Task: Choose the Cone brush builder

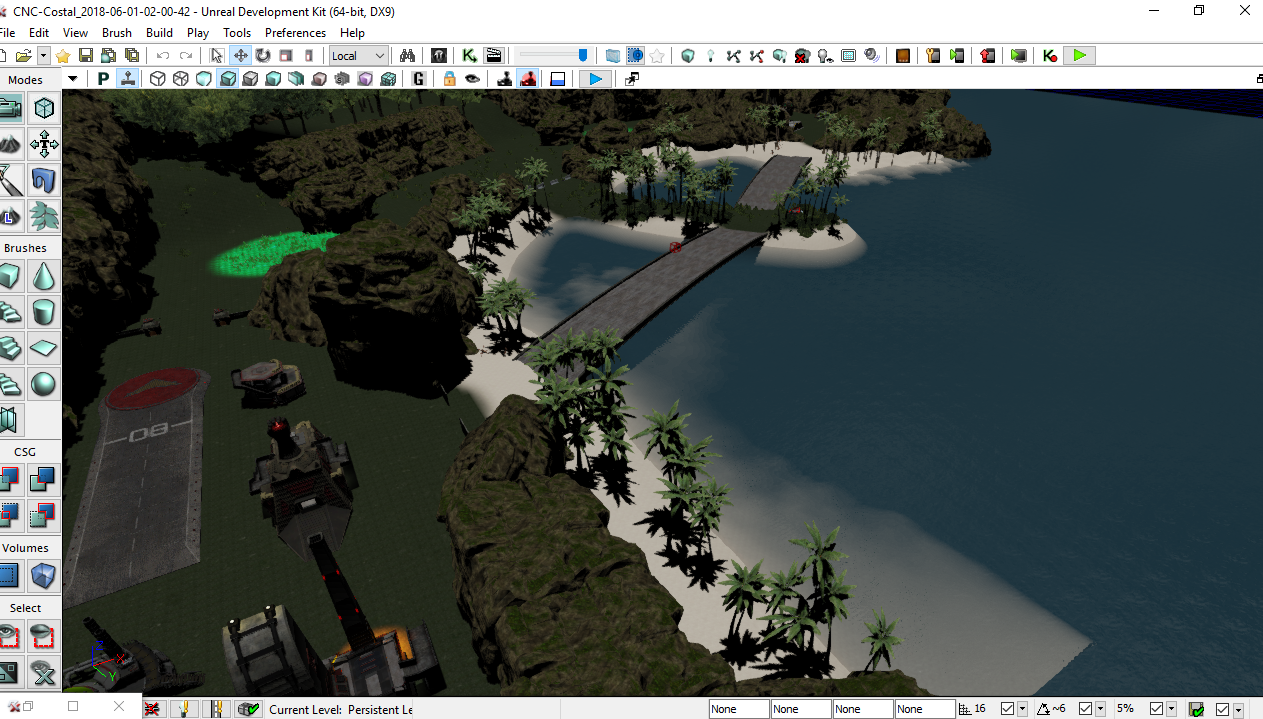Action: point(43,276)
